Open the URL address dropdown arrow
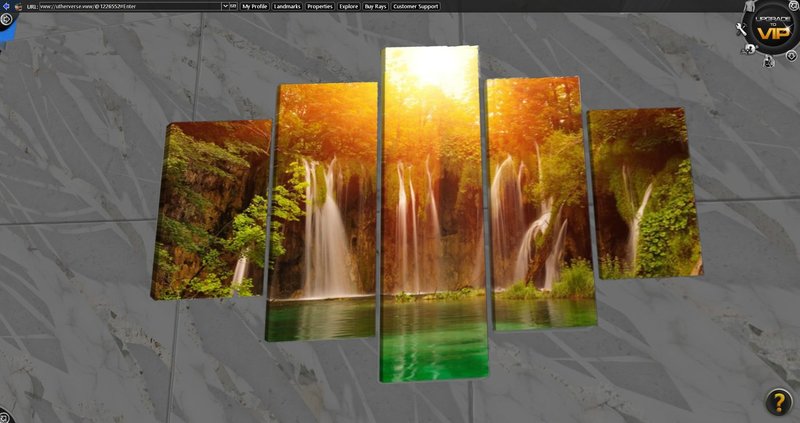 click(x=223, y=6)
